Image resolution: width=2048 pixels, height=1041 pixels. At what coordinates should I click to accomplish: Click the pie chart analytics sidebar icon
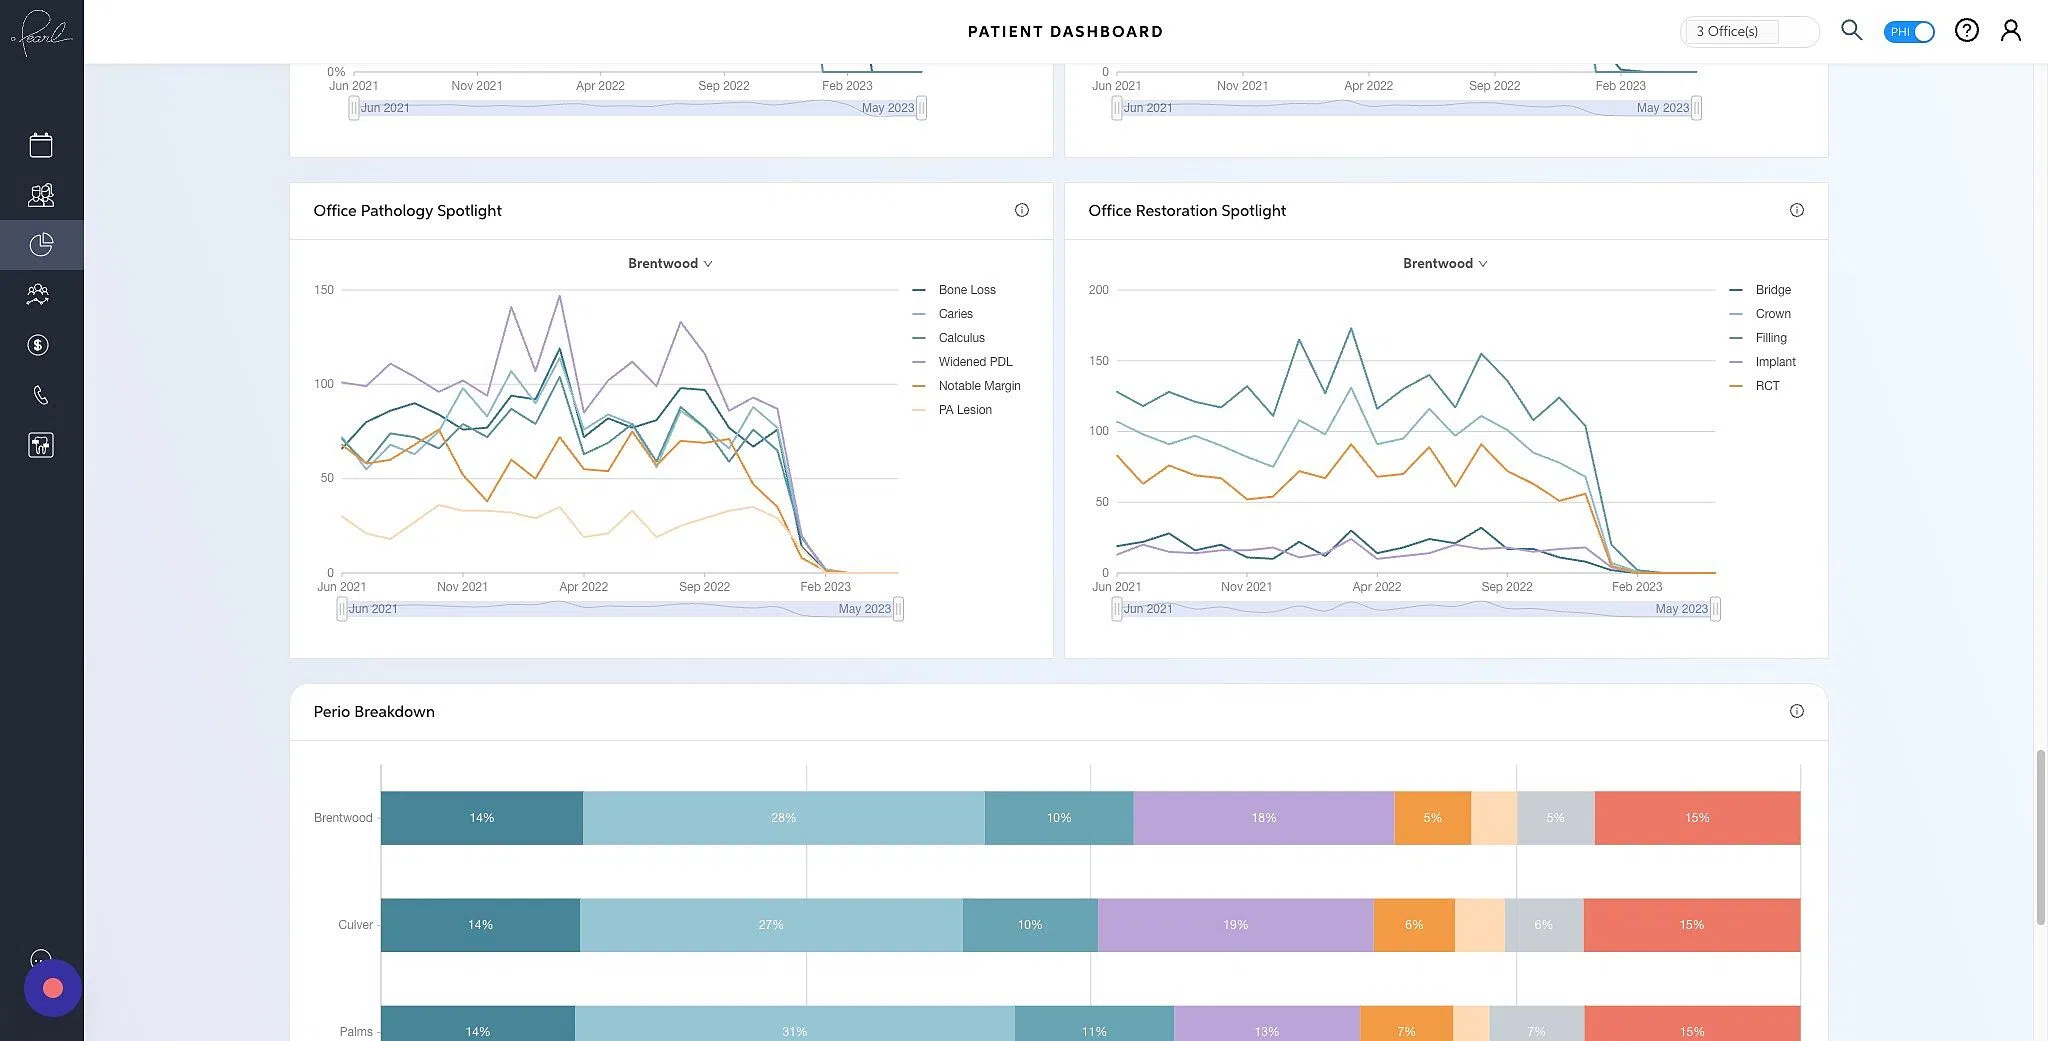42,244
